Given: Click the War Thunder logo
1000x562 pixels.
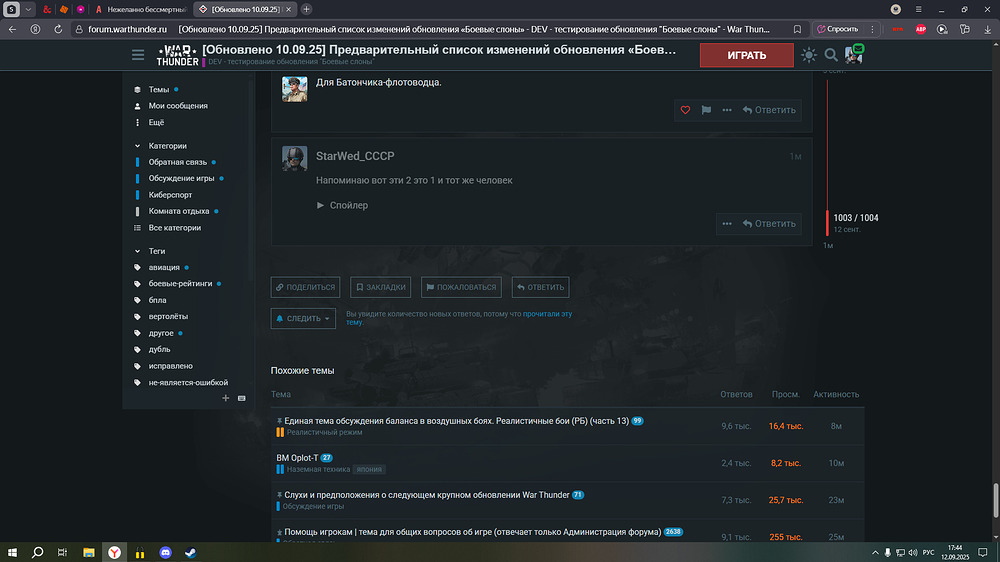Looking at the screenshot, I should point(177,55).
